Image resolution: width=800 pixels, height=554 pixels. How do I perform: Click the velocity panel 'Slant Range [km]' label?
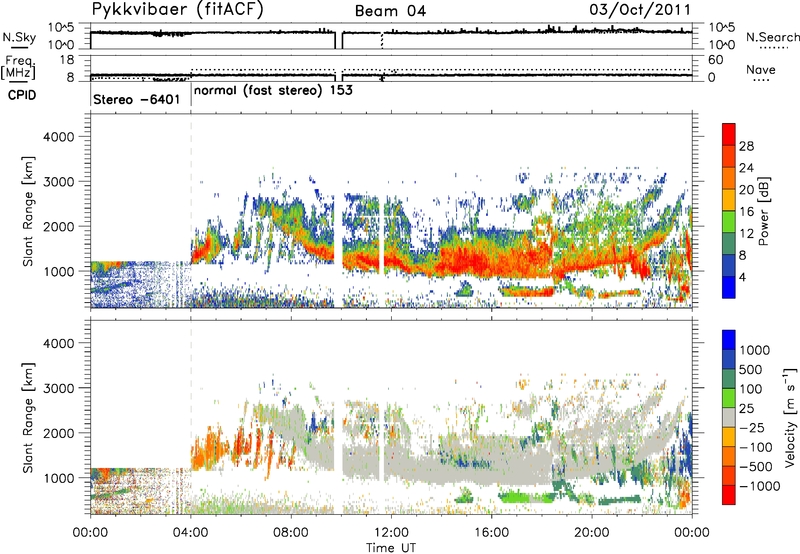point(28,417)
